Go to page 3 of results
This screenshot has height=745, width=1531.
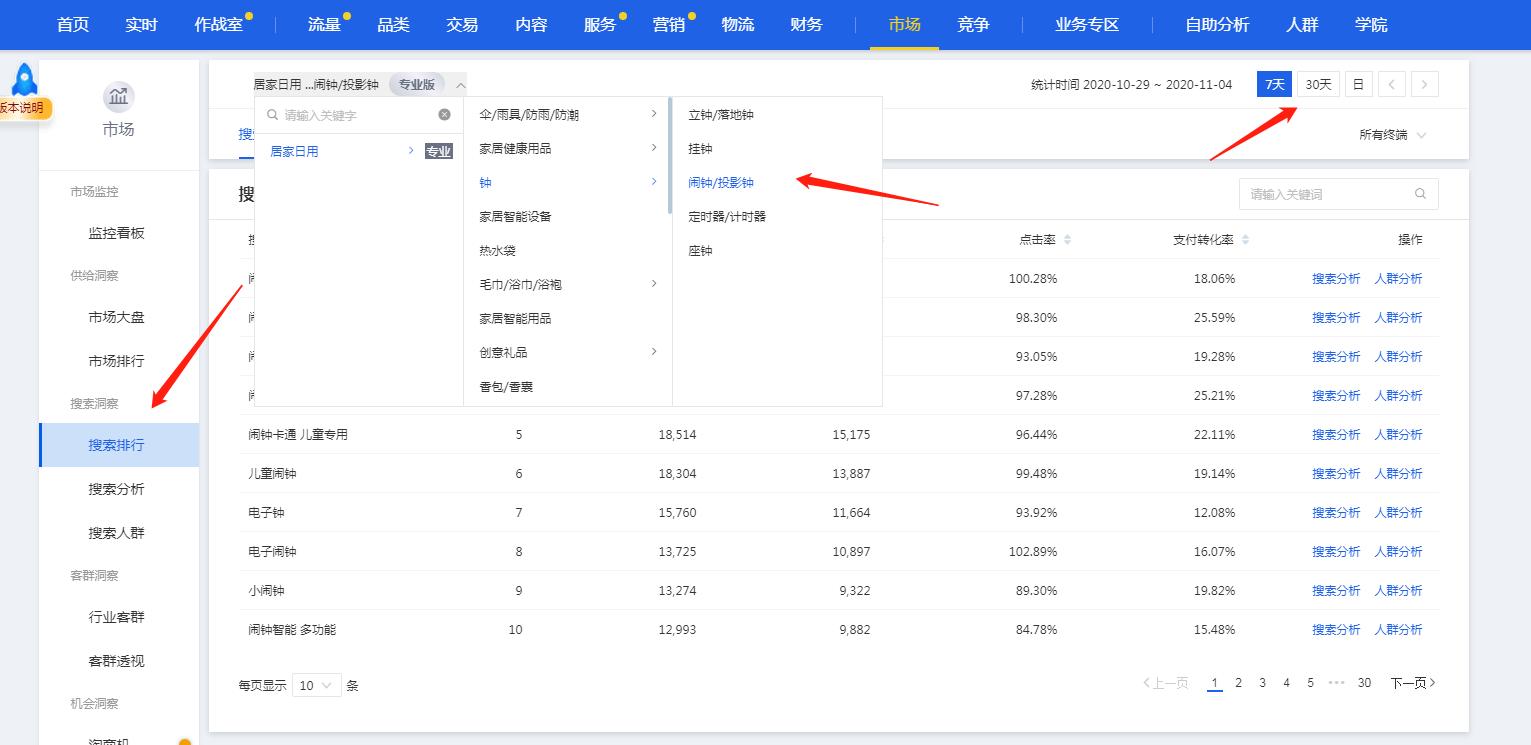1262,682
